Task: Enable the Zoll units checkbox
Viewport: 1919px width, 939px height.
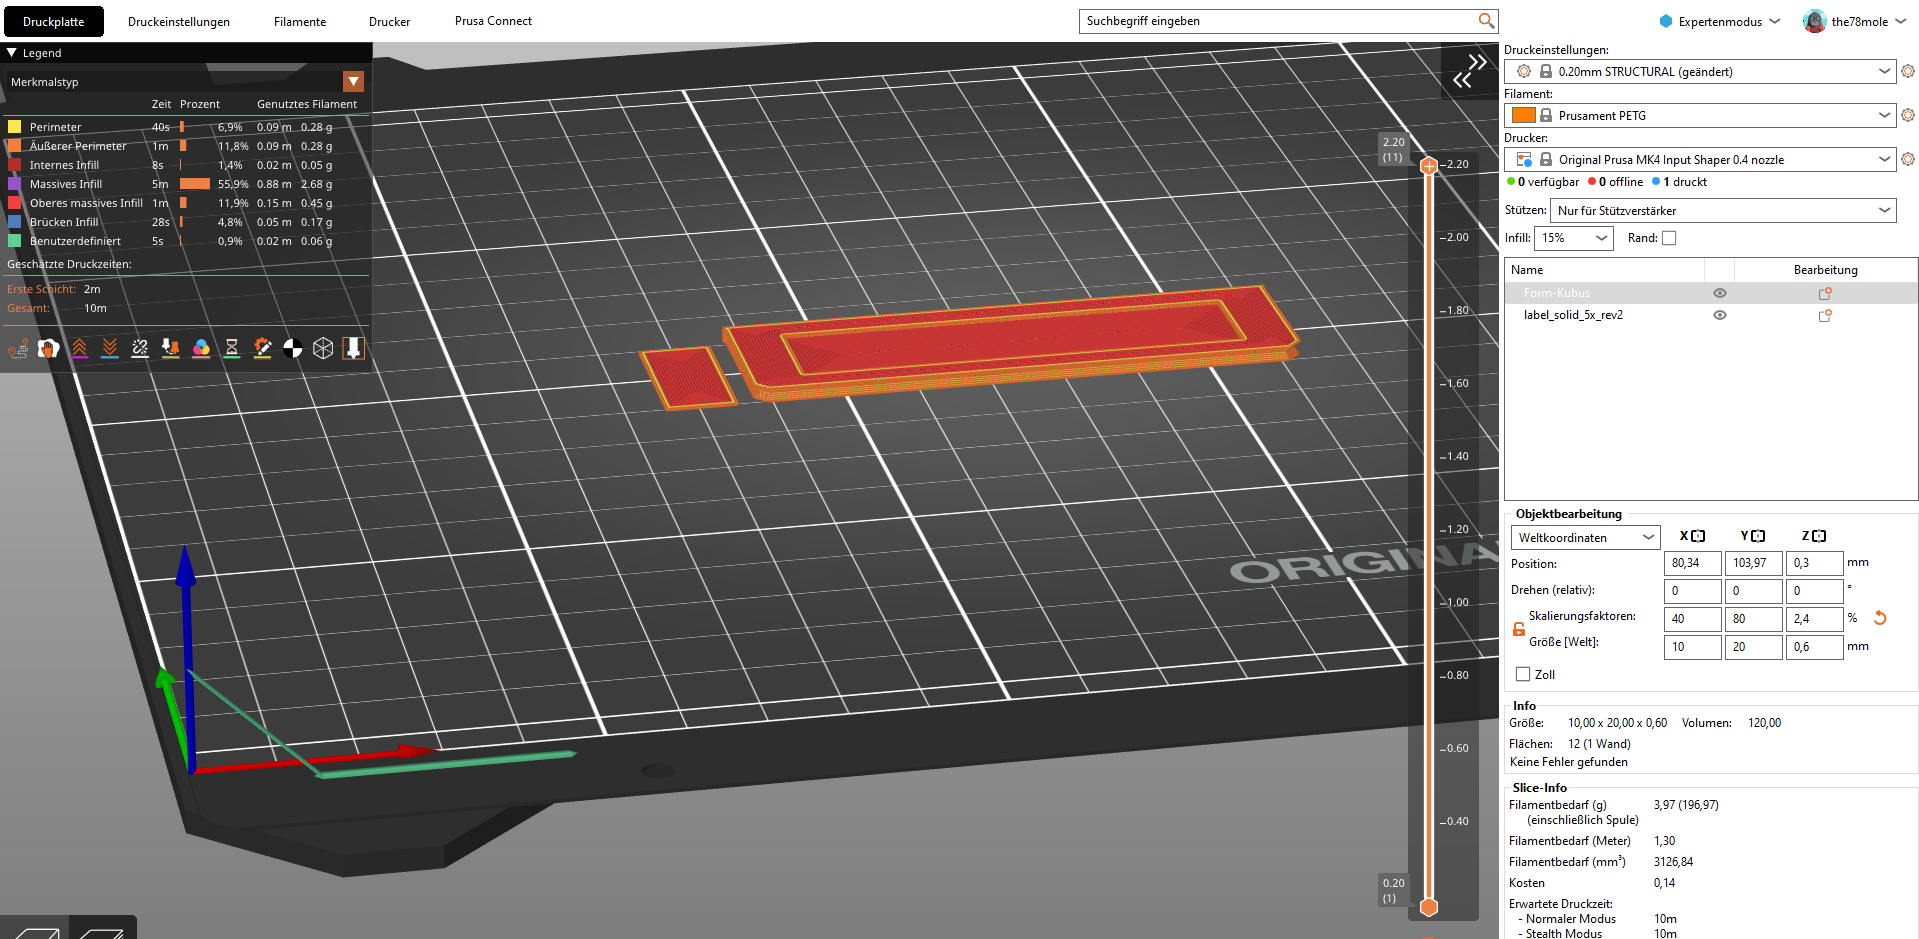Action: click(x=1523, y=674)
